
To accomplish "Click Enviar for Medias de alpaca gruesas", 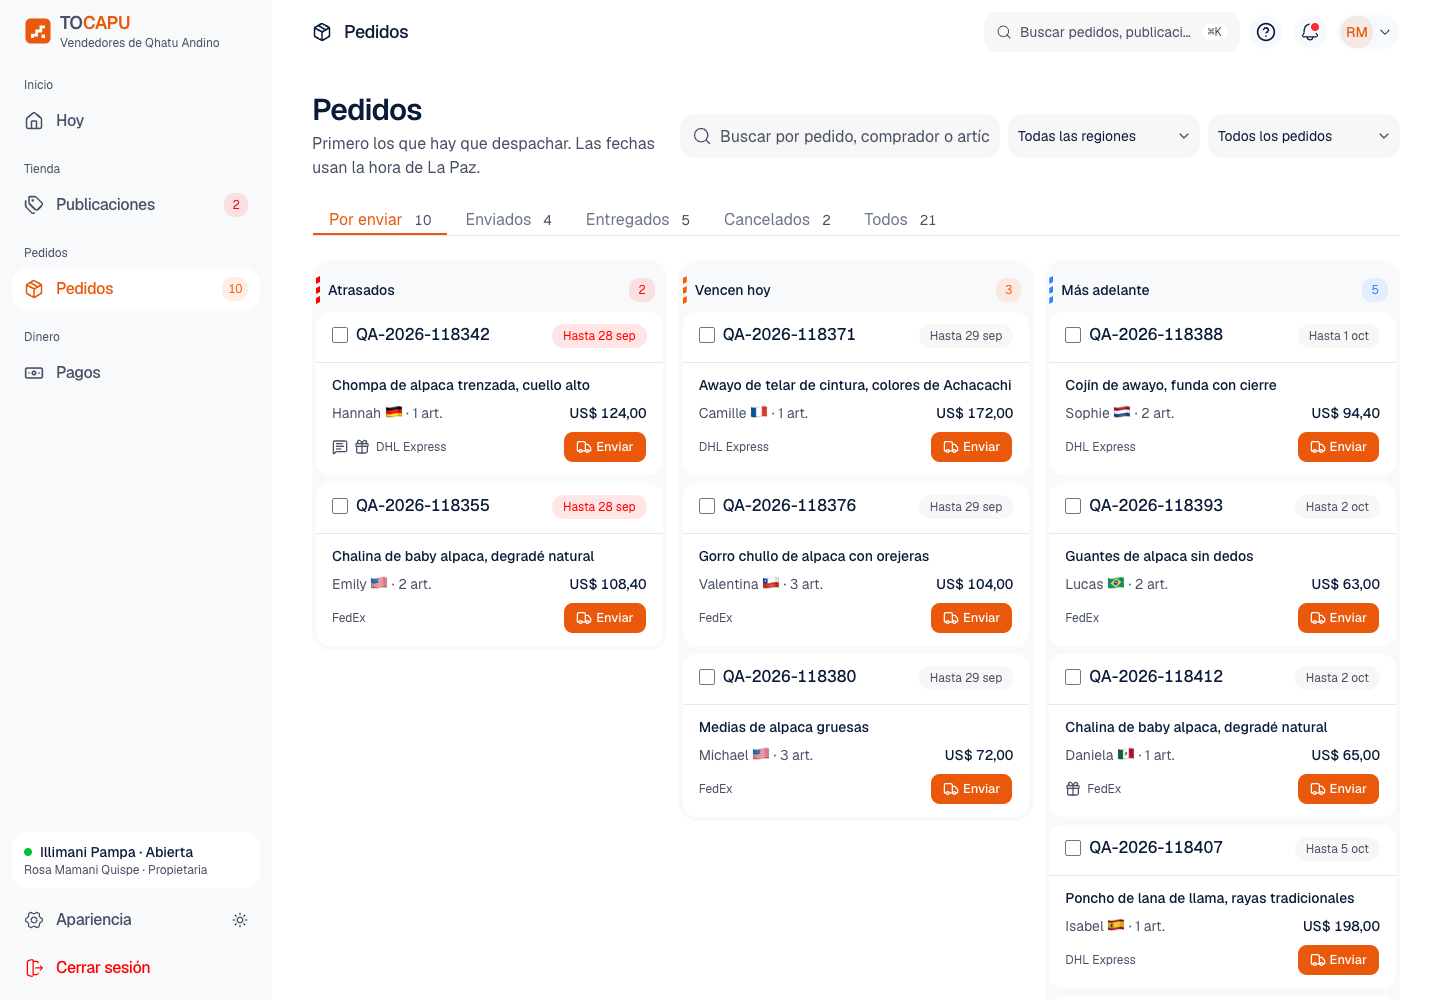I will tap(972, 789).
